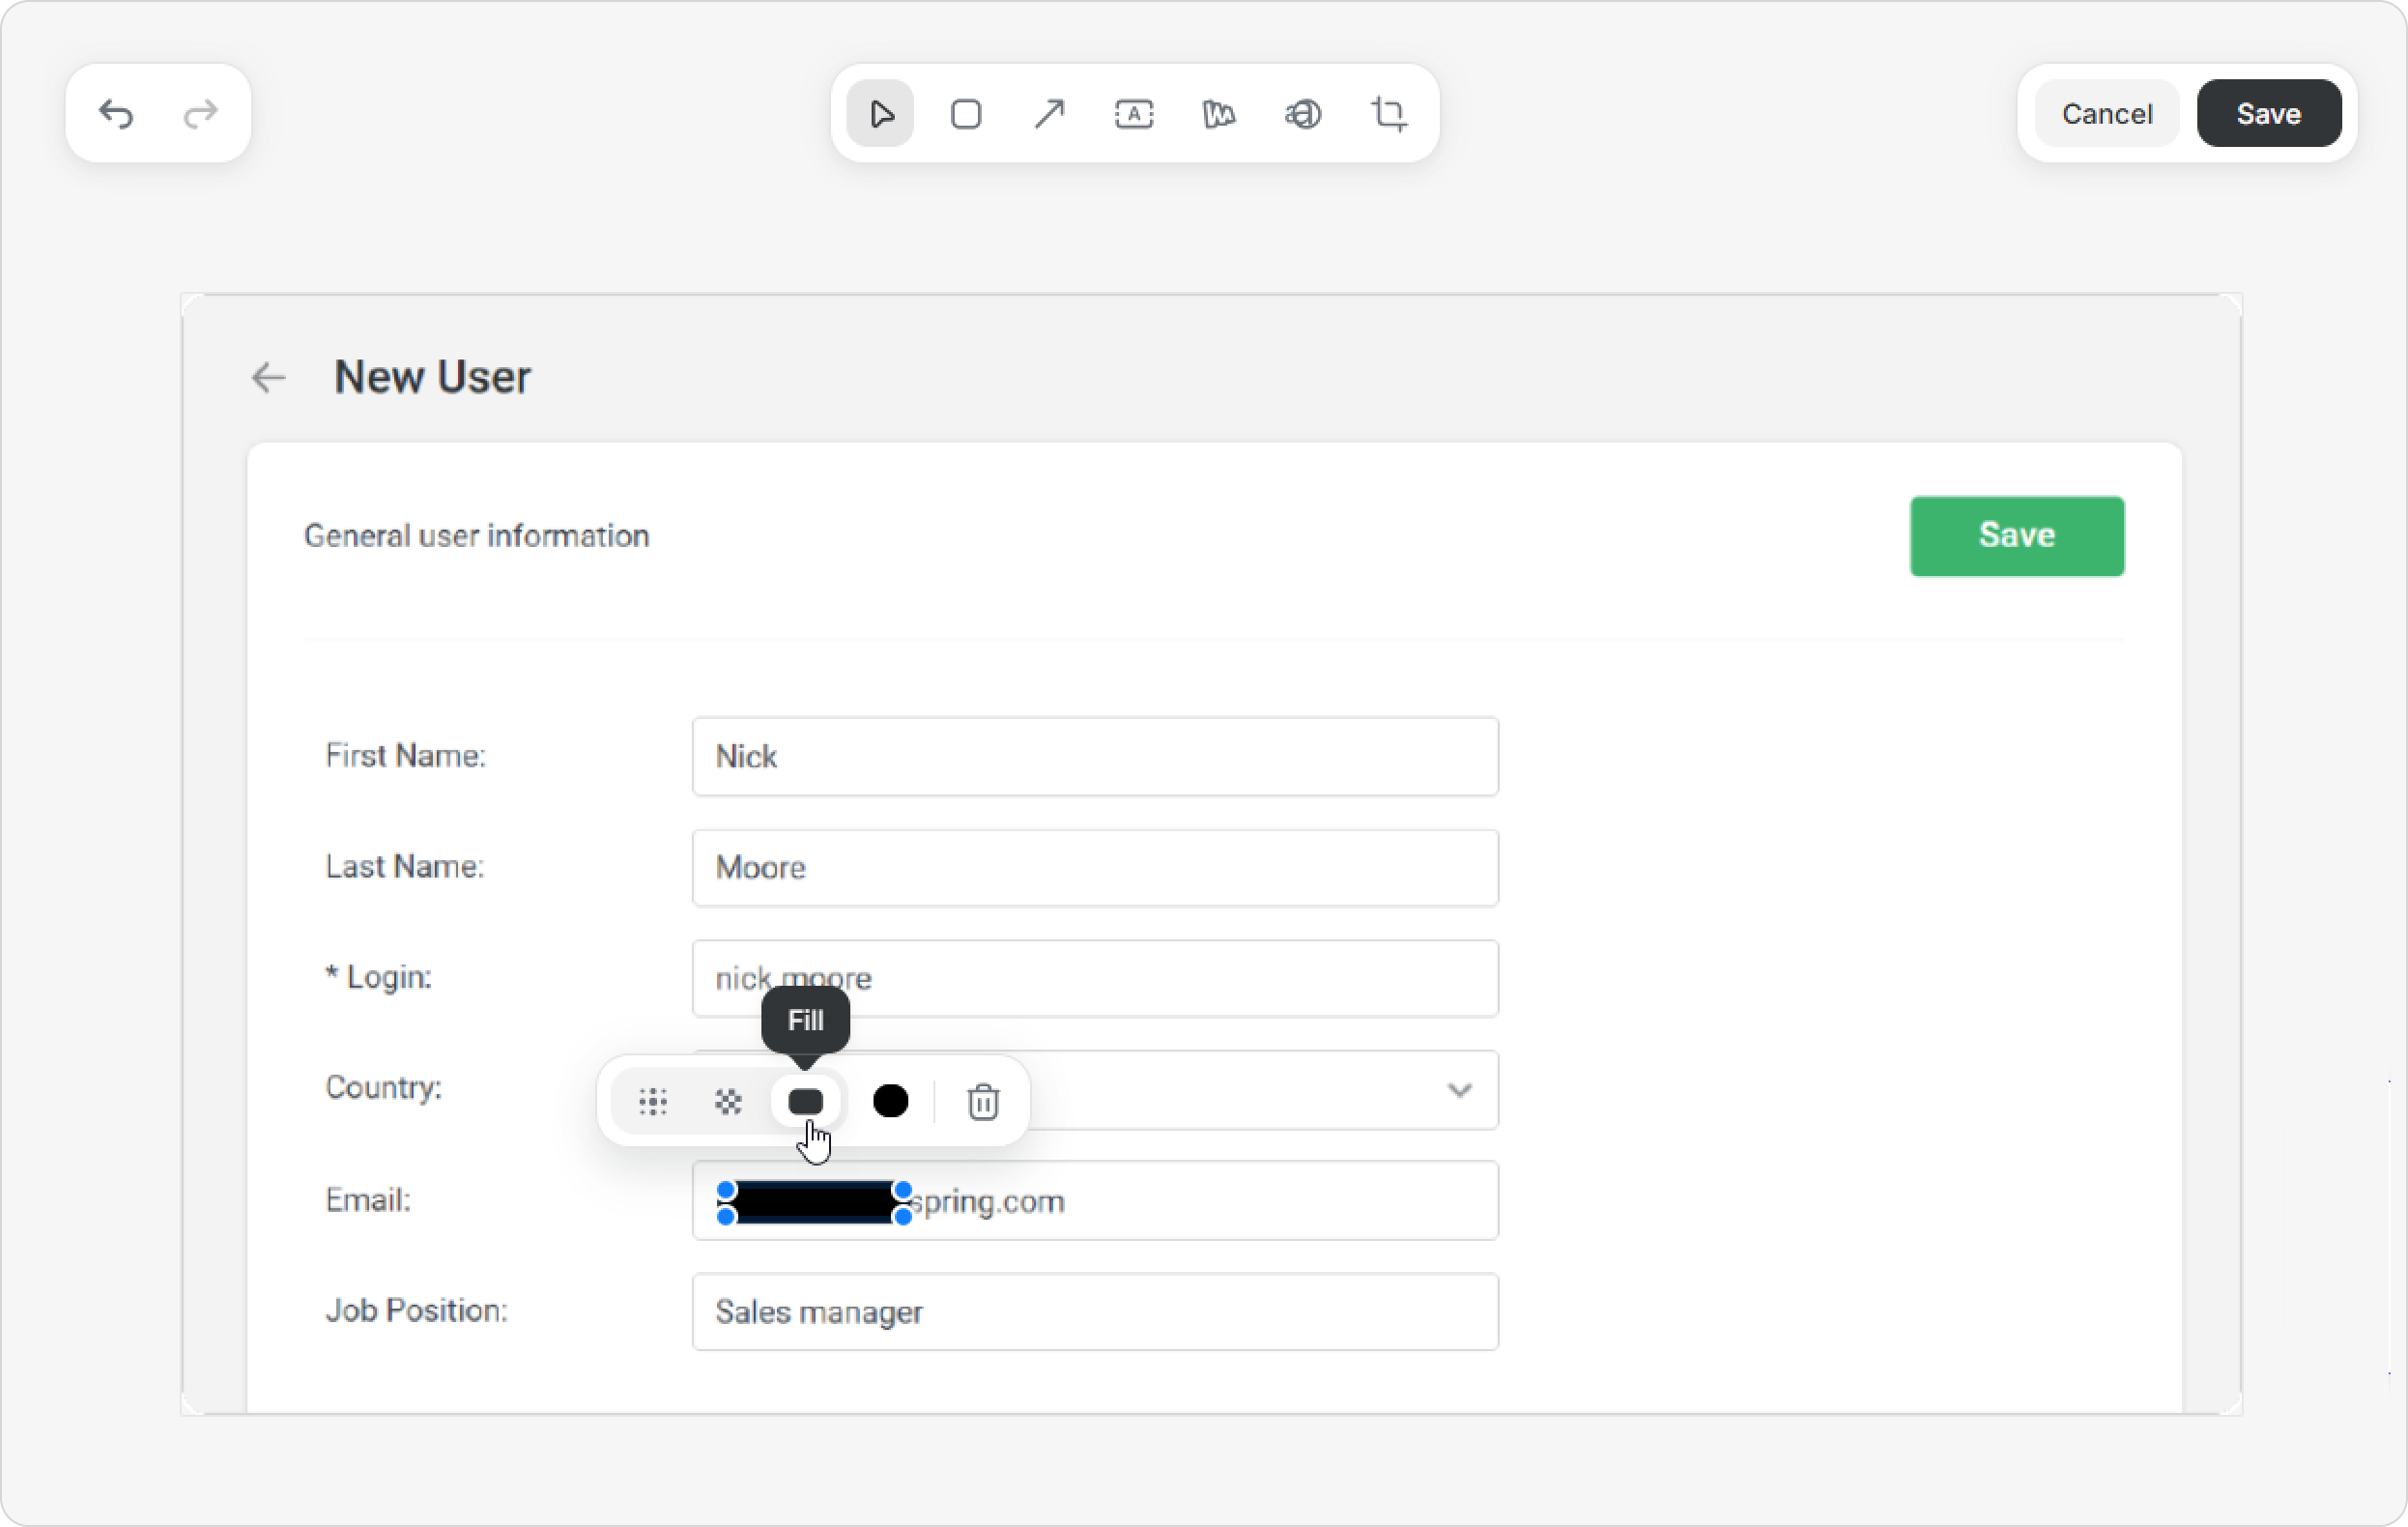Open the black color swatch picker

coord(890,1101)
